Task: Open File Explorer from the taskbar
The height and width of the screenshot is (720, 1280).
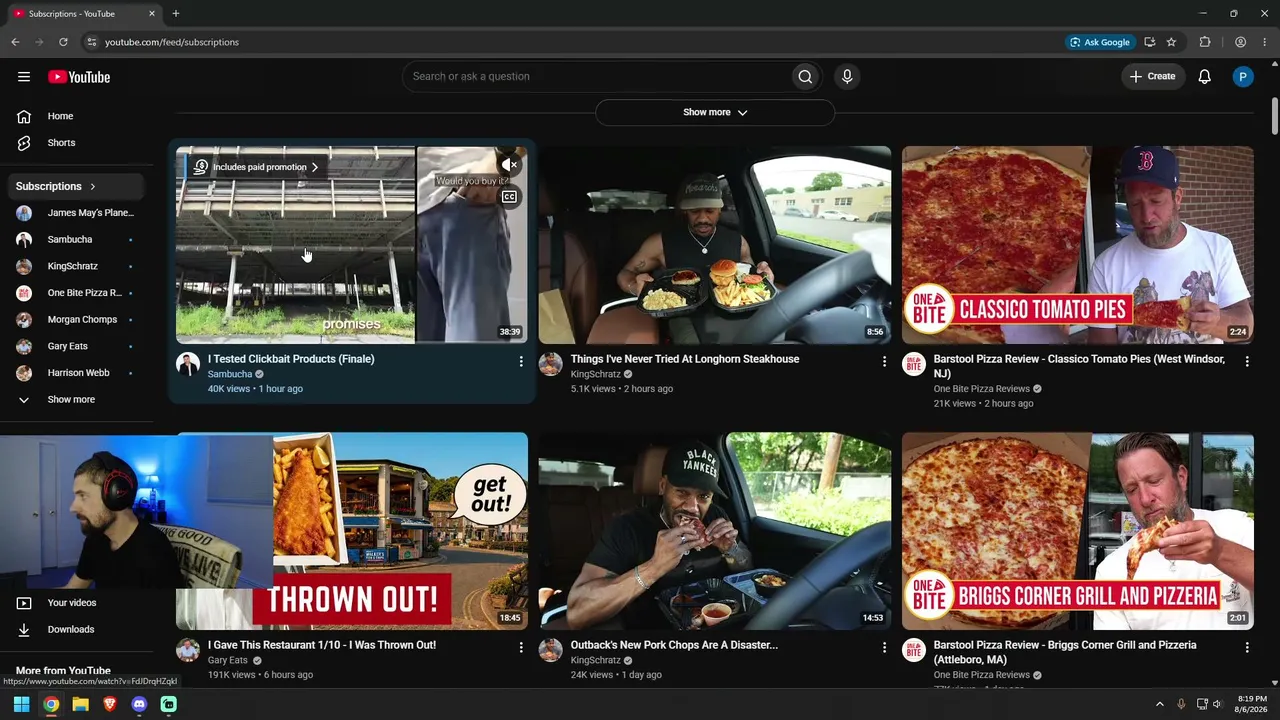Action: (80, 704)
